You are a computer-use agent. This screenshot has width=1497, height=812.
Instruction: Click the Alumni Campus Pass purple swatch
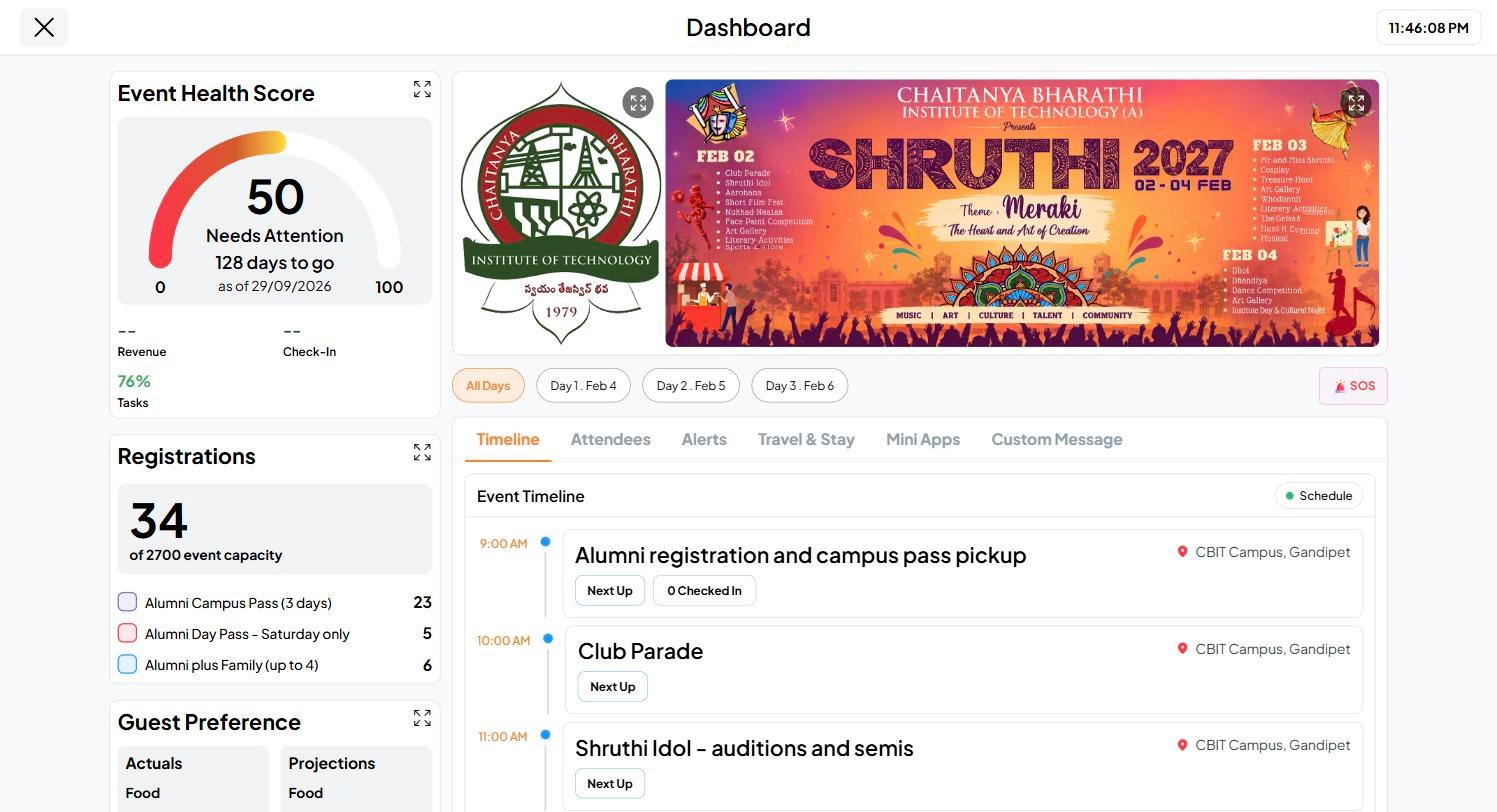point(127,602)
